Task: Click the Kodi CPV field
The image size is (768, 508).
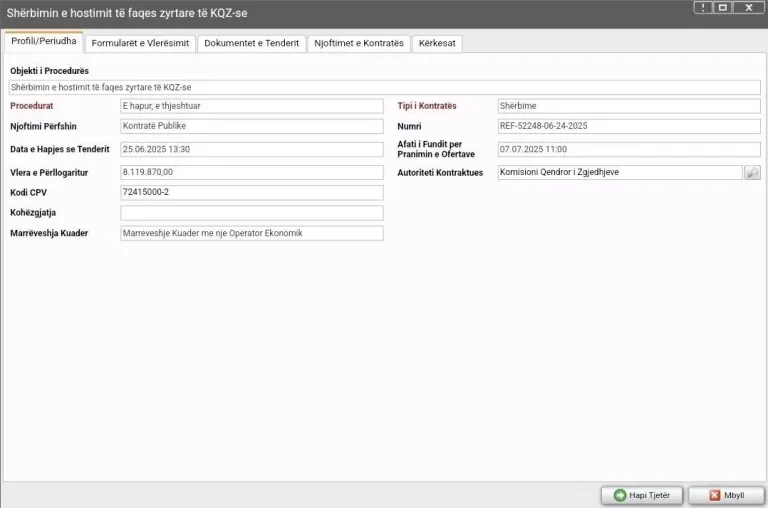Action: point(250,192)
